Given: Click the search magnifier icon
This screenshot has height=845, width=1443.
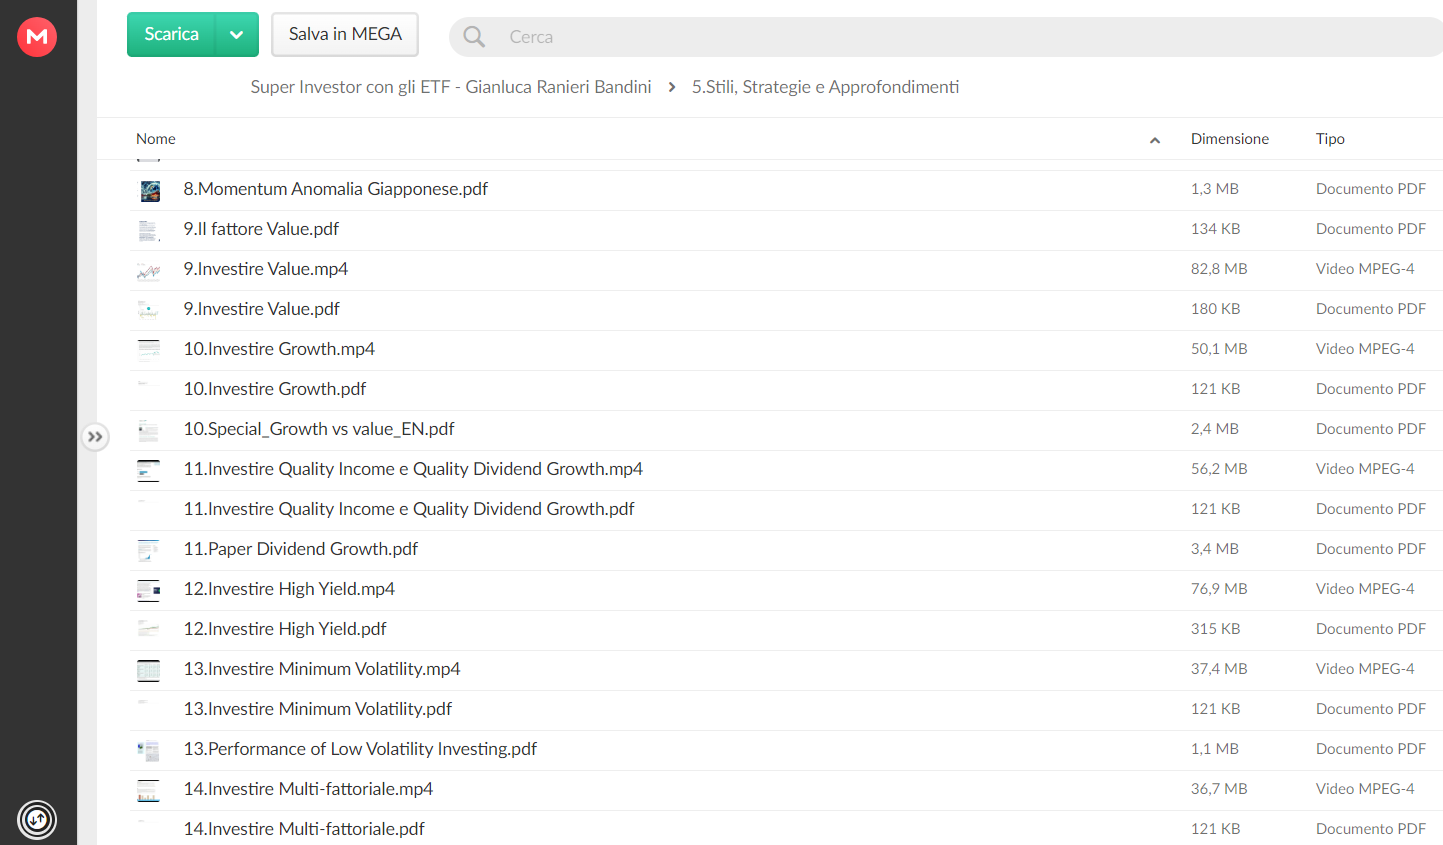Looking at the screenshot, I should click(474, 37).
